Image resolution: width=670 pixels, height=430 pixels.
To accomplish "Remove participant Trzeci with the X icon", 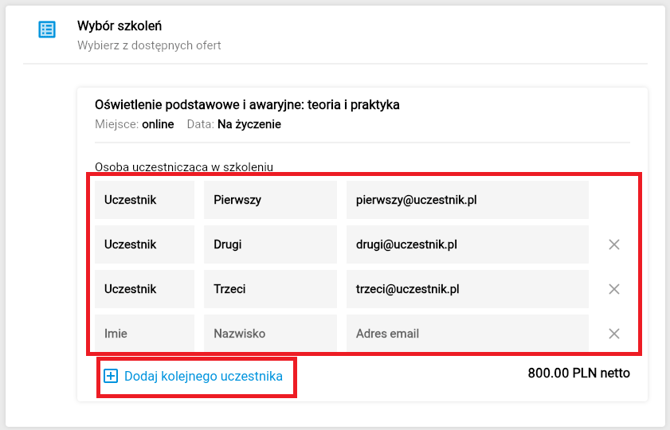I will coord(614,289).
